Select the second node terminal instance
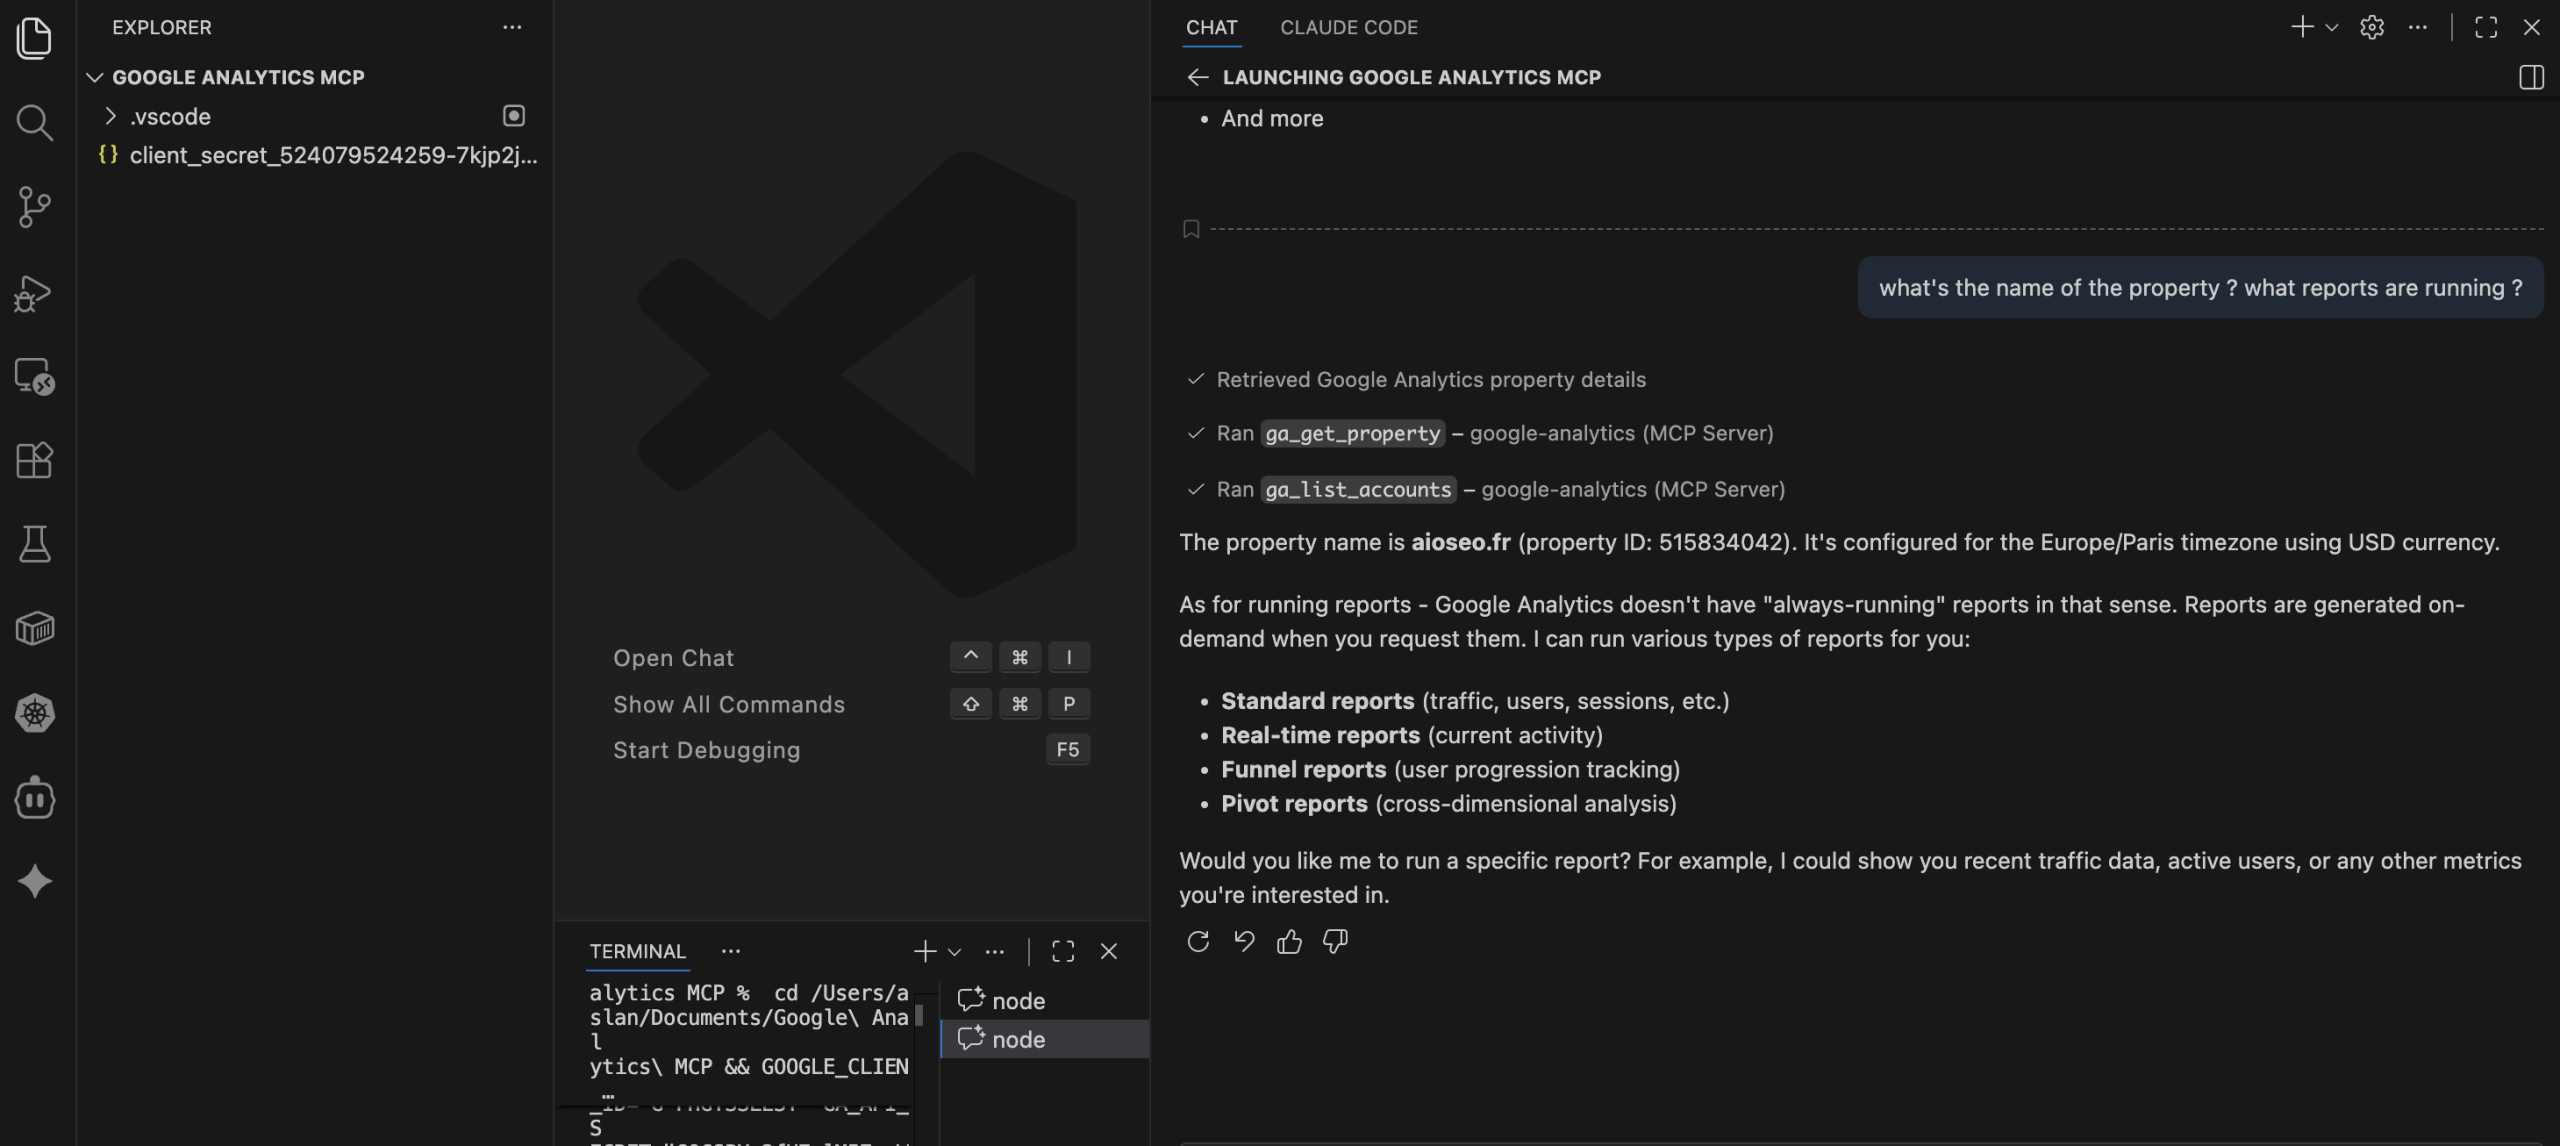Viewport: 2560px width, 1146px height. point(1018,1039)
